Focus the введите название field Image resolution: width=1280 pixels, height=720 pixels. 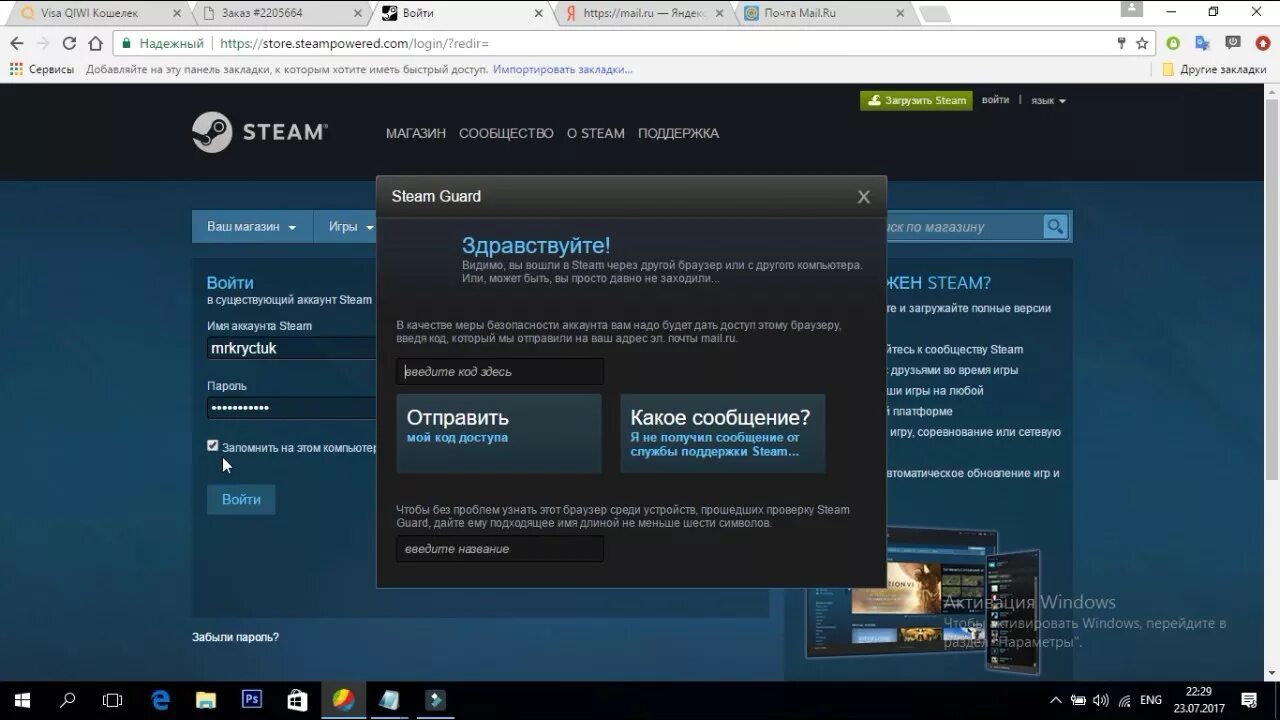click(500, 549)
